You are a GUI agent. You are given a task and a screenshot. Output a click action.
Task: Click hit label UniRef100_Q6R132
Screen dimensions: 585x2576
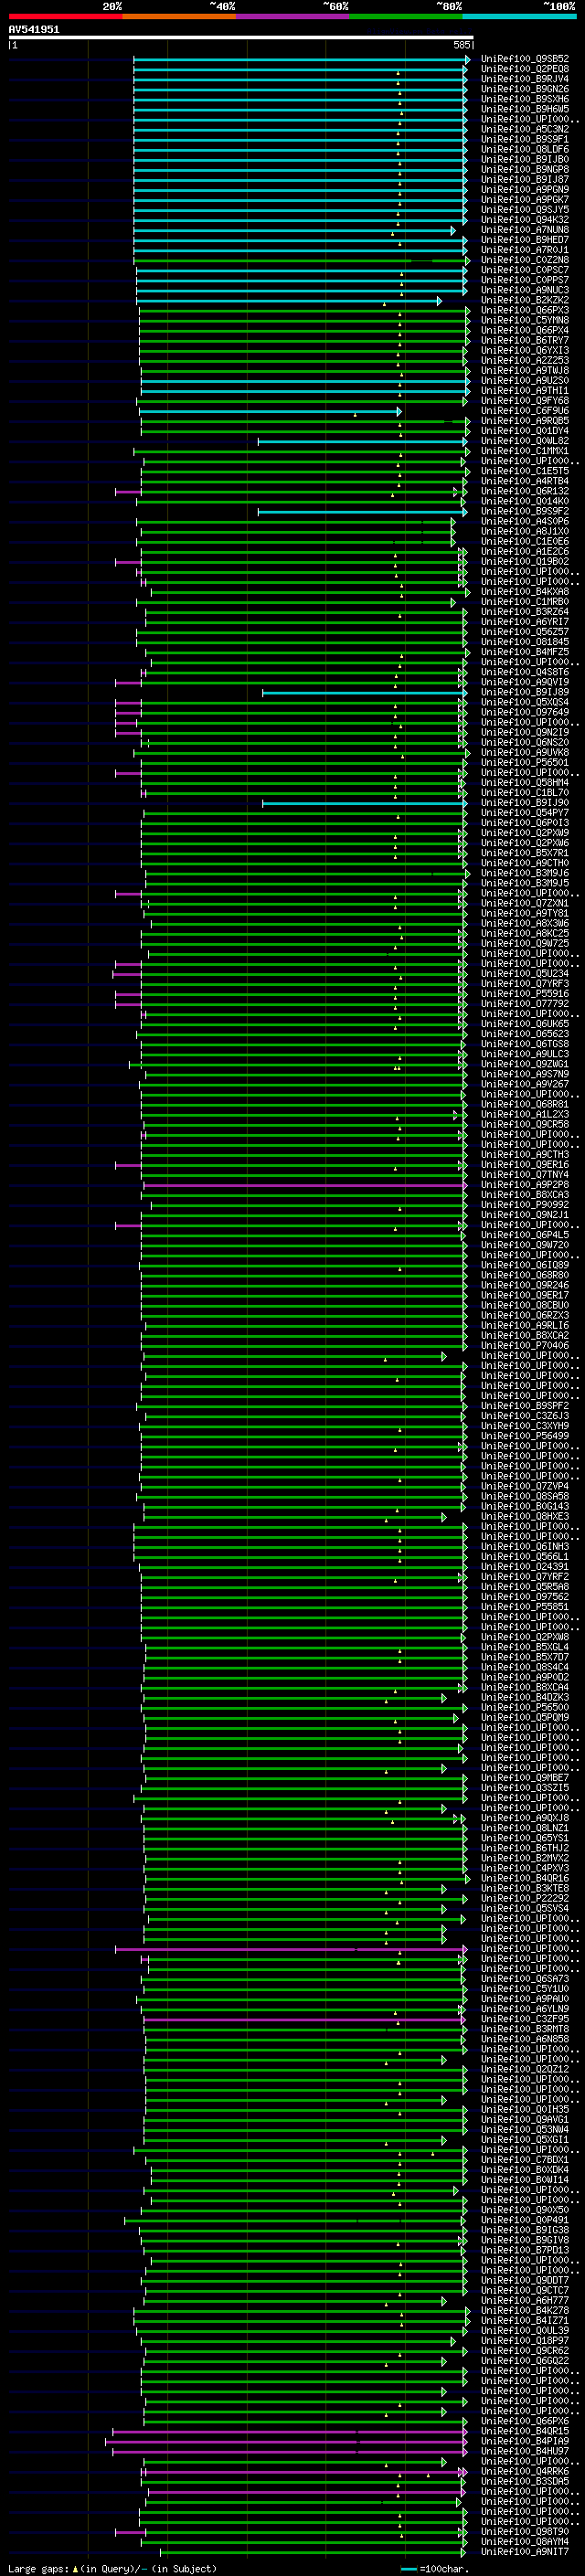coord(525,491)
